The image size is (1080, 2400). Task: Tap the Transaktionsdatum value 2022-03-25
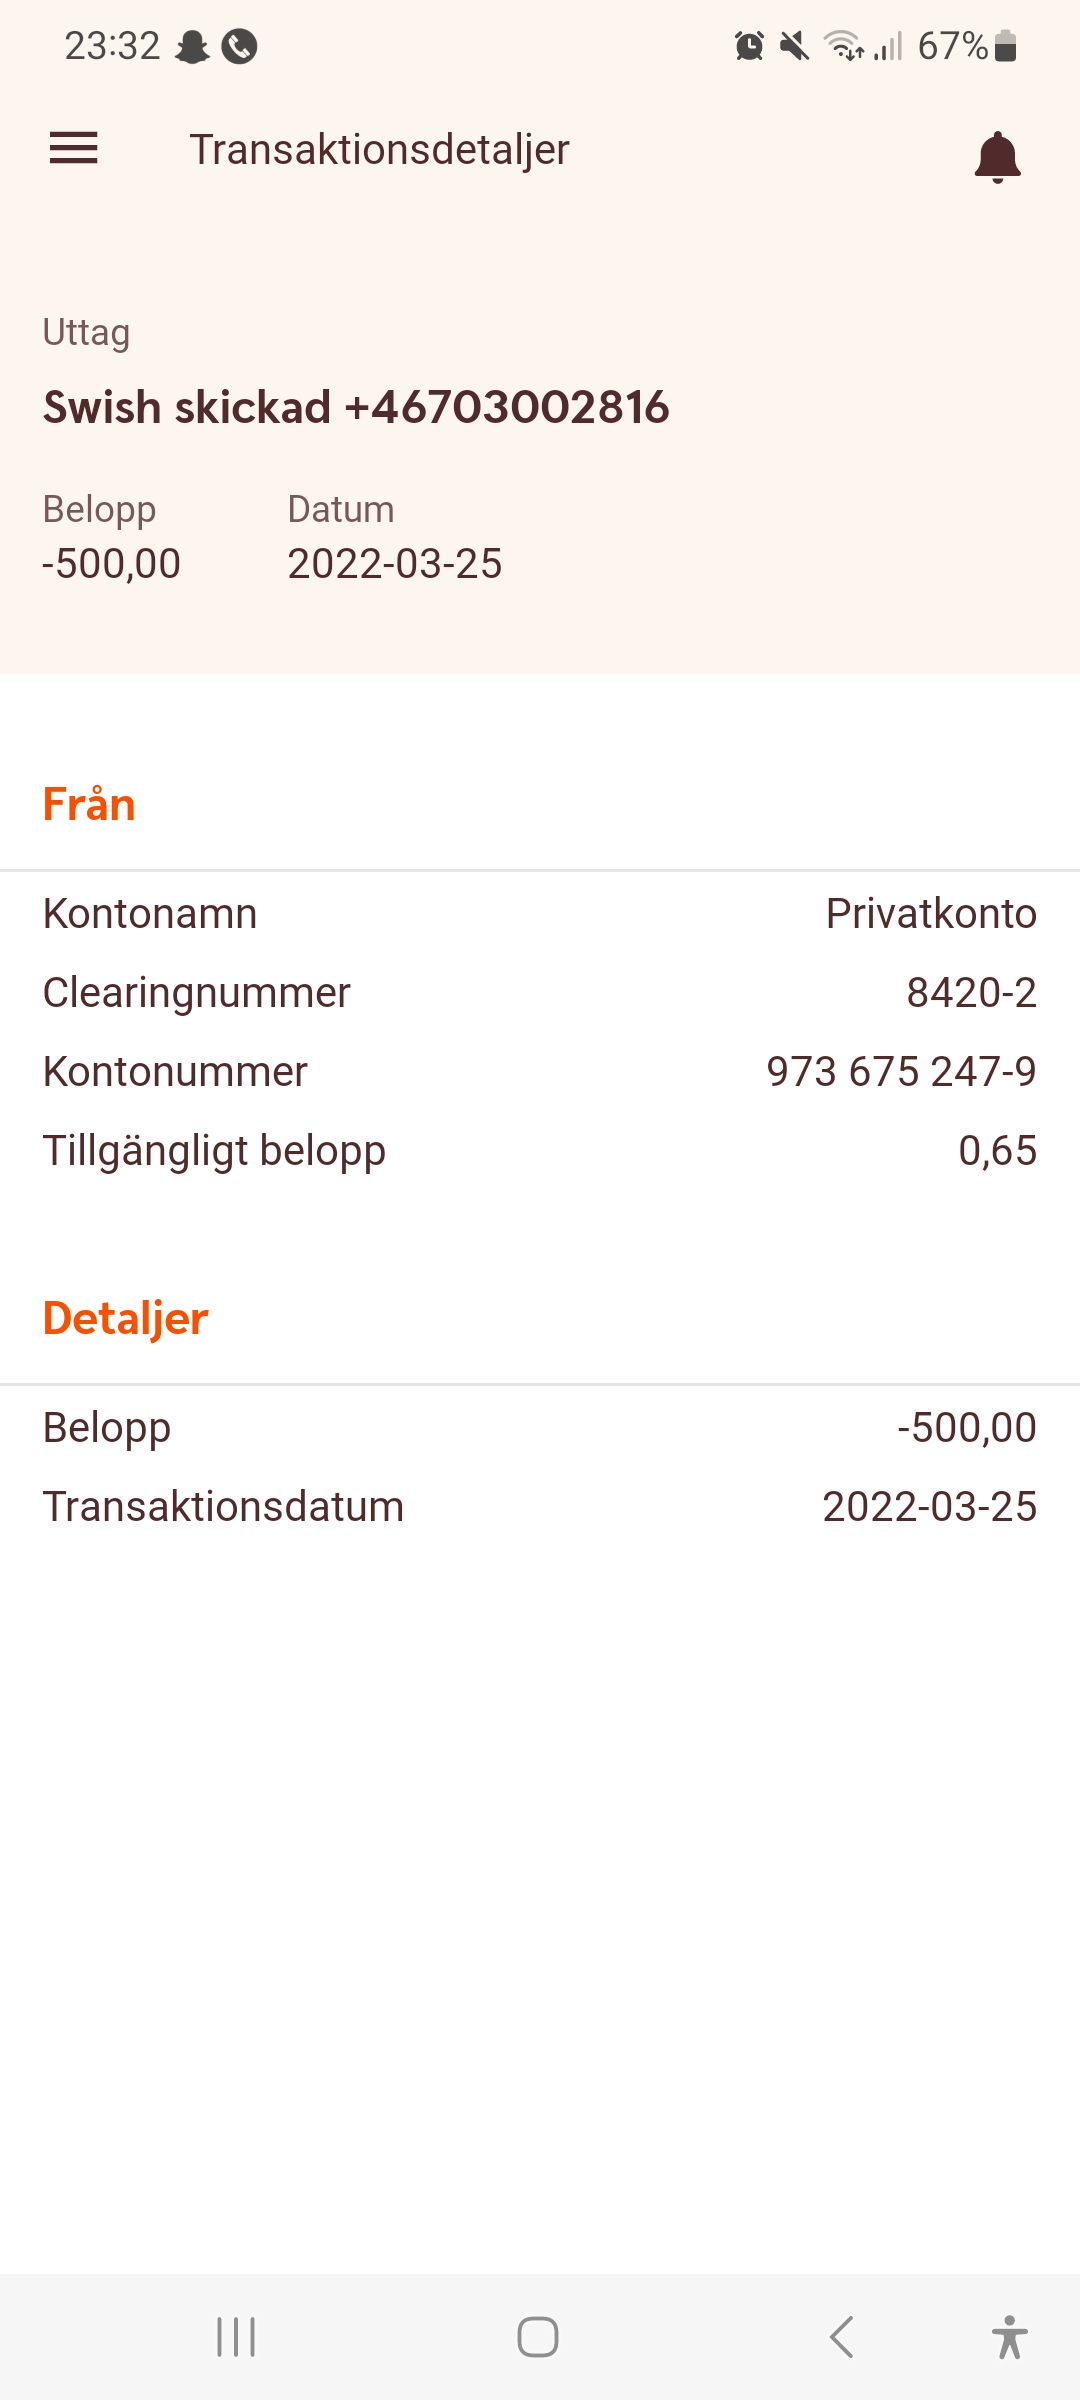(x=929, y=1507)
